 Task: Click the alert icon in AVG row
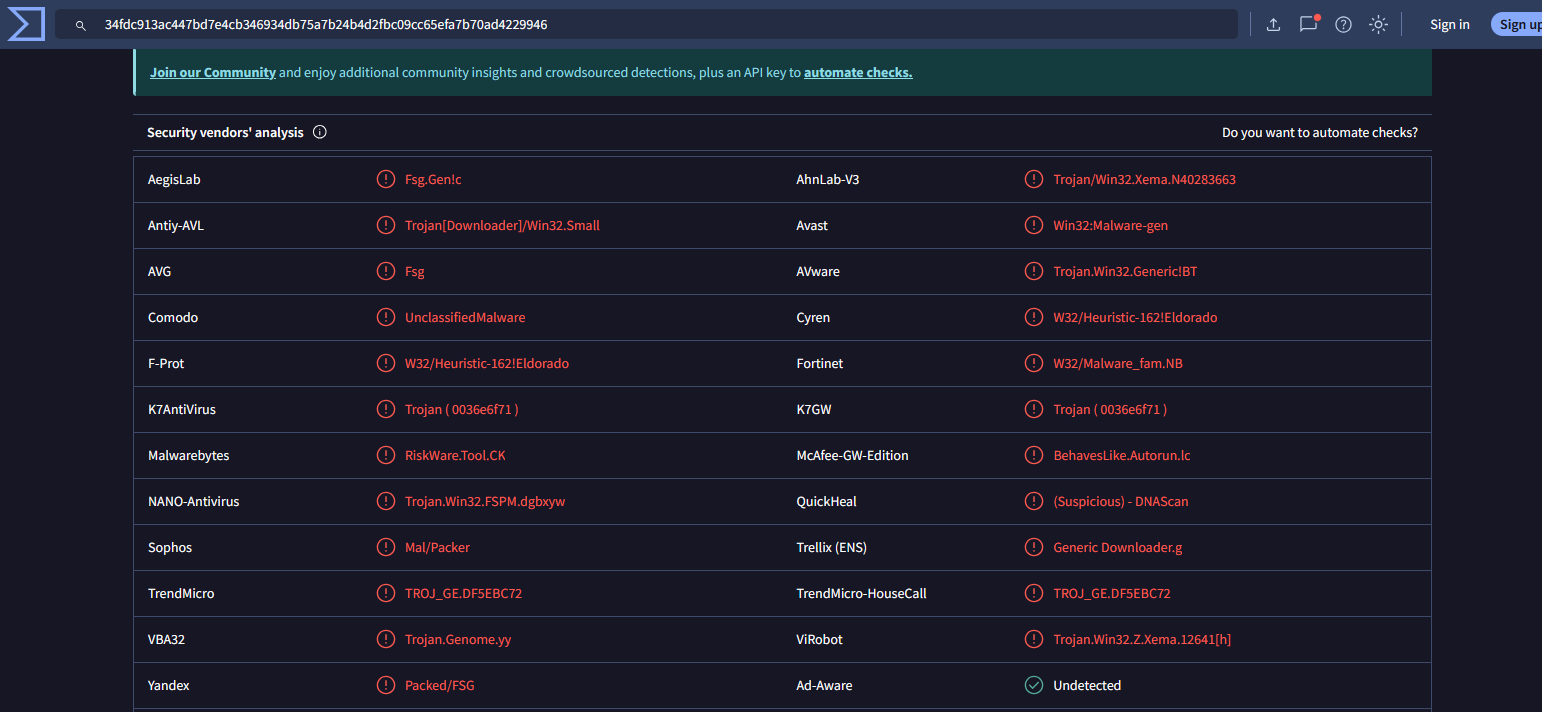[x=385, y=271]
